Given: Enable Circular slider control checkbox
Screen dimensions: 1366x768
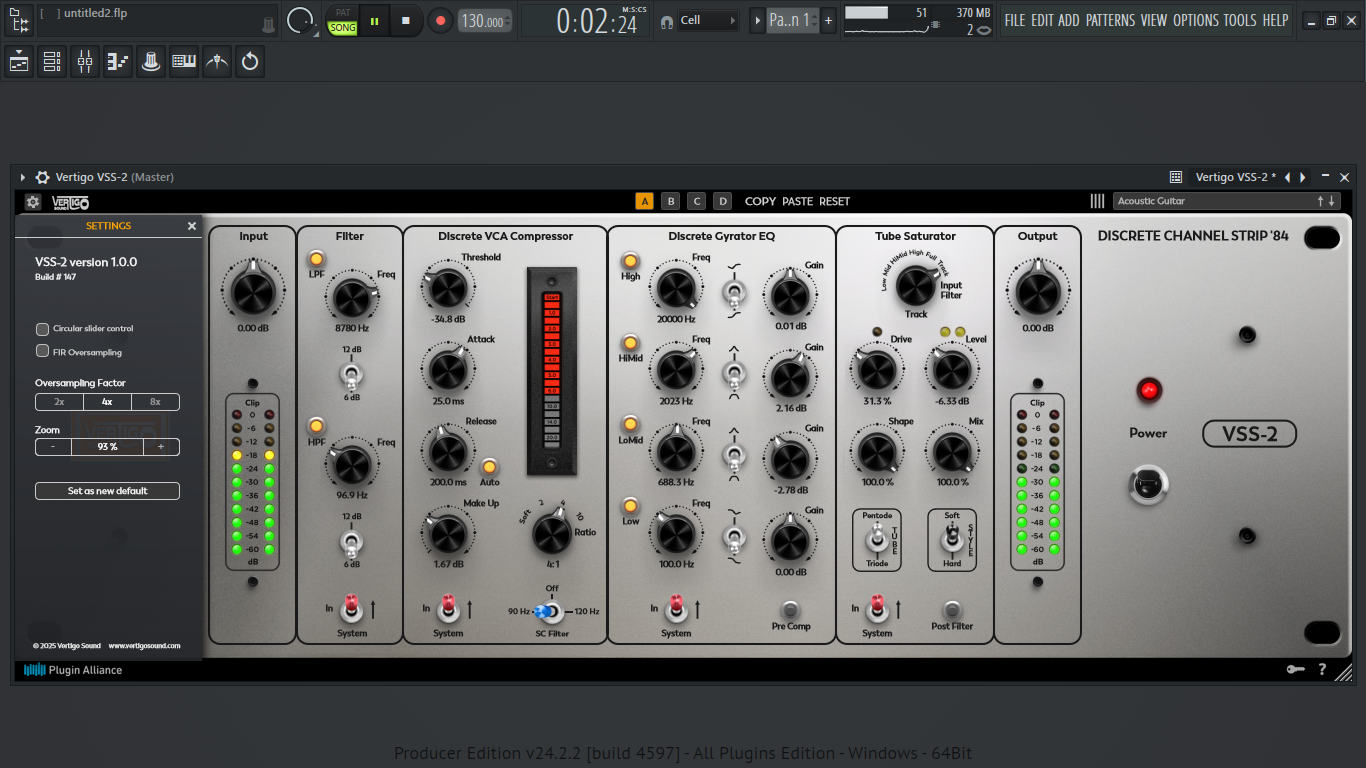Looking at the screenshot, I should point(42,328).
